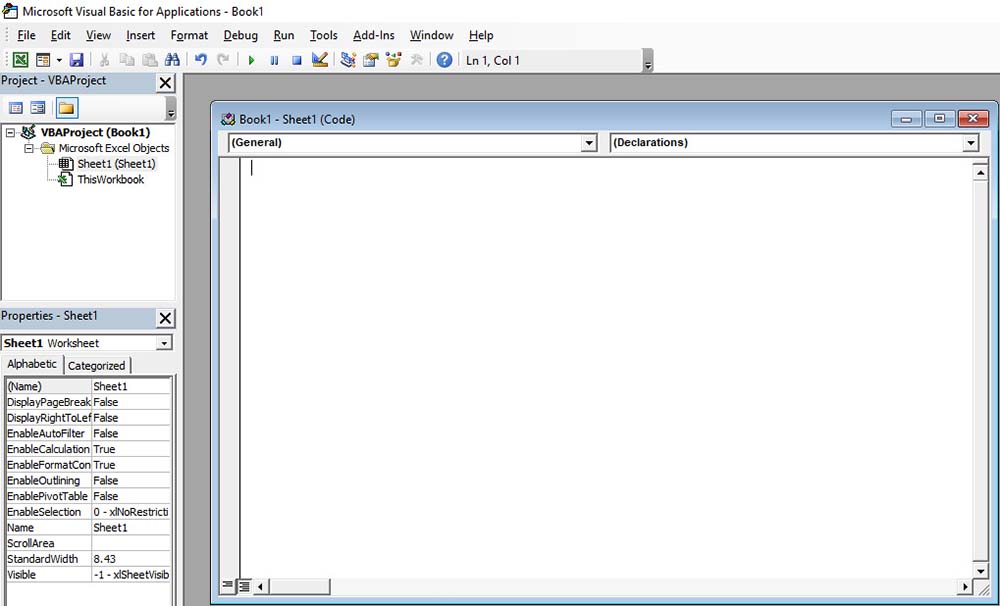This screenshot has height=606, width=1000.
Task: Switch to the Alphabetic properties tab
Action: pyautogui.click(x=32, y=364)
